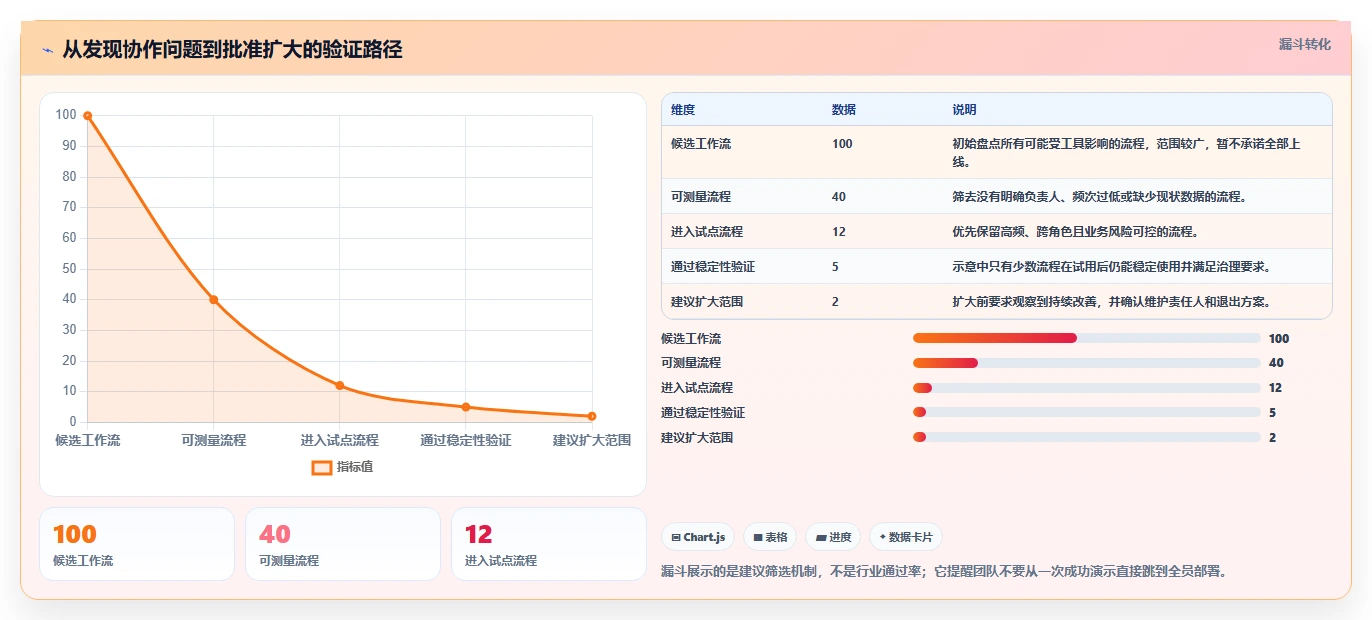Click the value 2 beside the progress bar
The width and height of the screenshot is (1372, 620).
(1272, 438)
